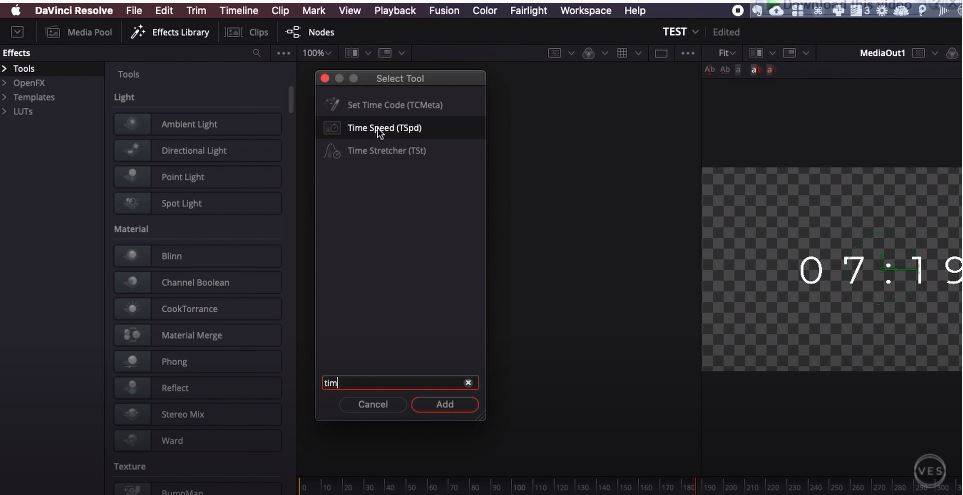This screenshot has width=963, height=495.
Task: Click the Ward material thumbnail icon
Action: click(131, 440)
